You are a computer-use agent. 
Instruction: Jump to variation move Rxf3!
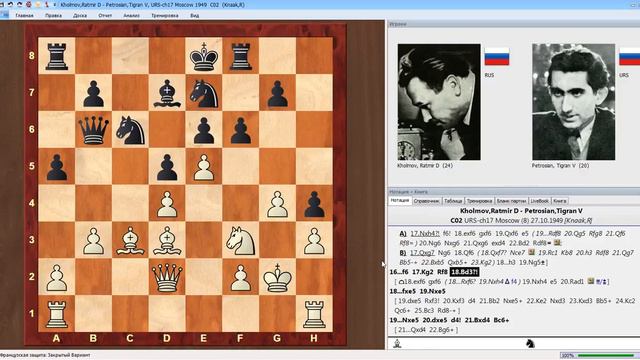point(432,301)
